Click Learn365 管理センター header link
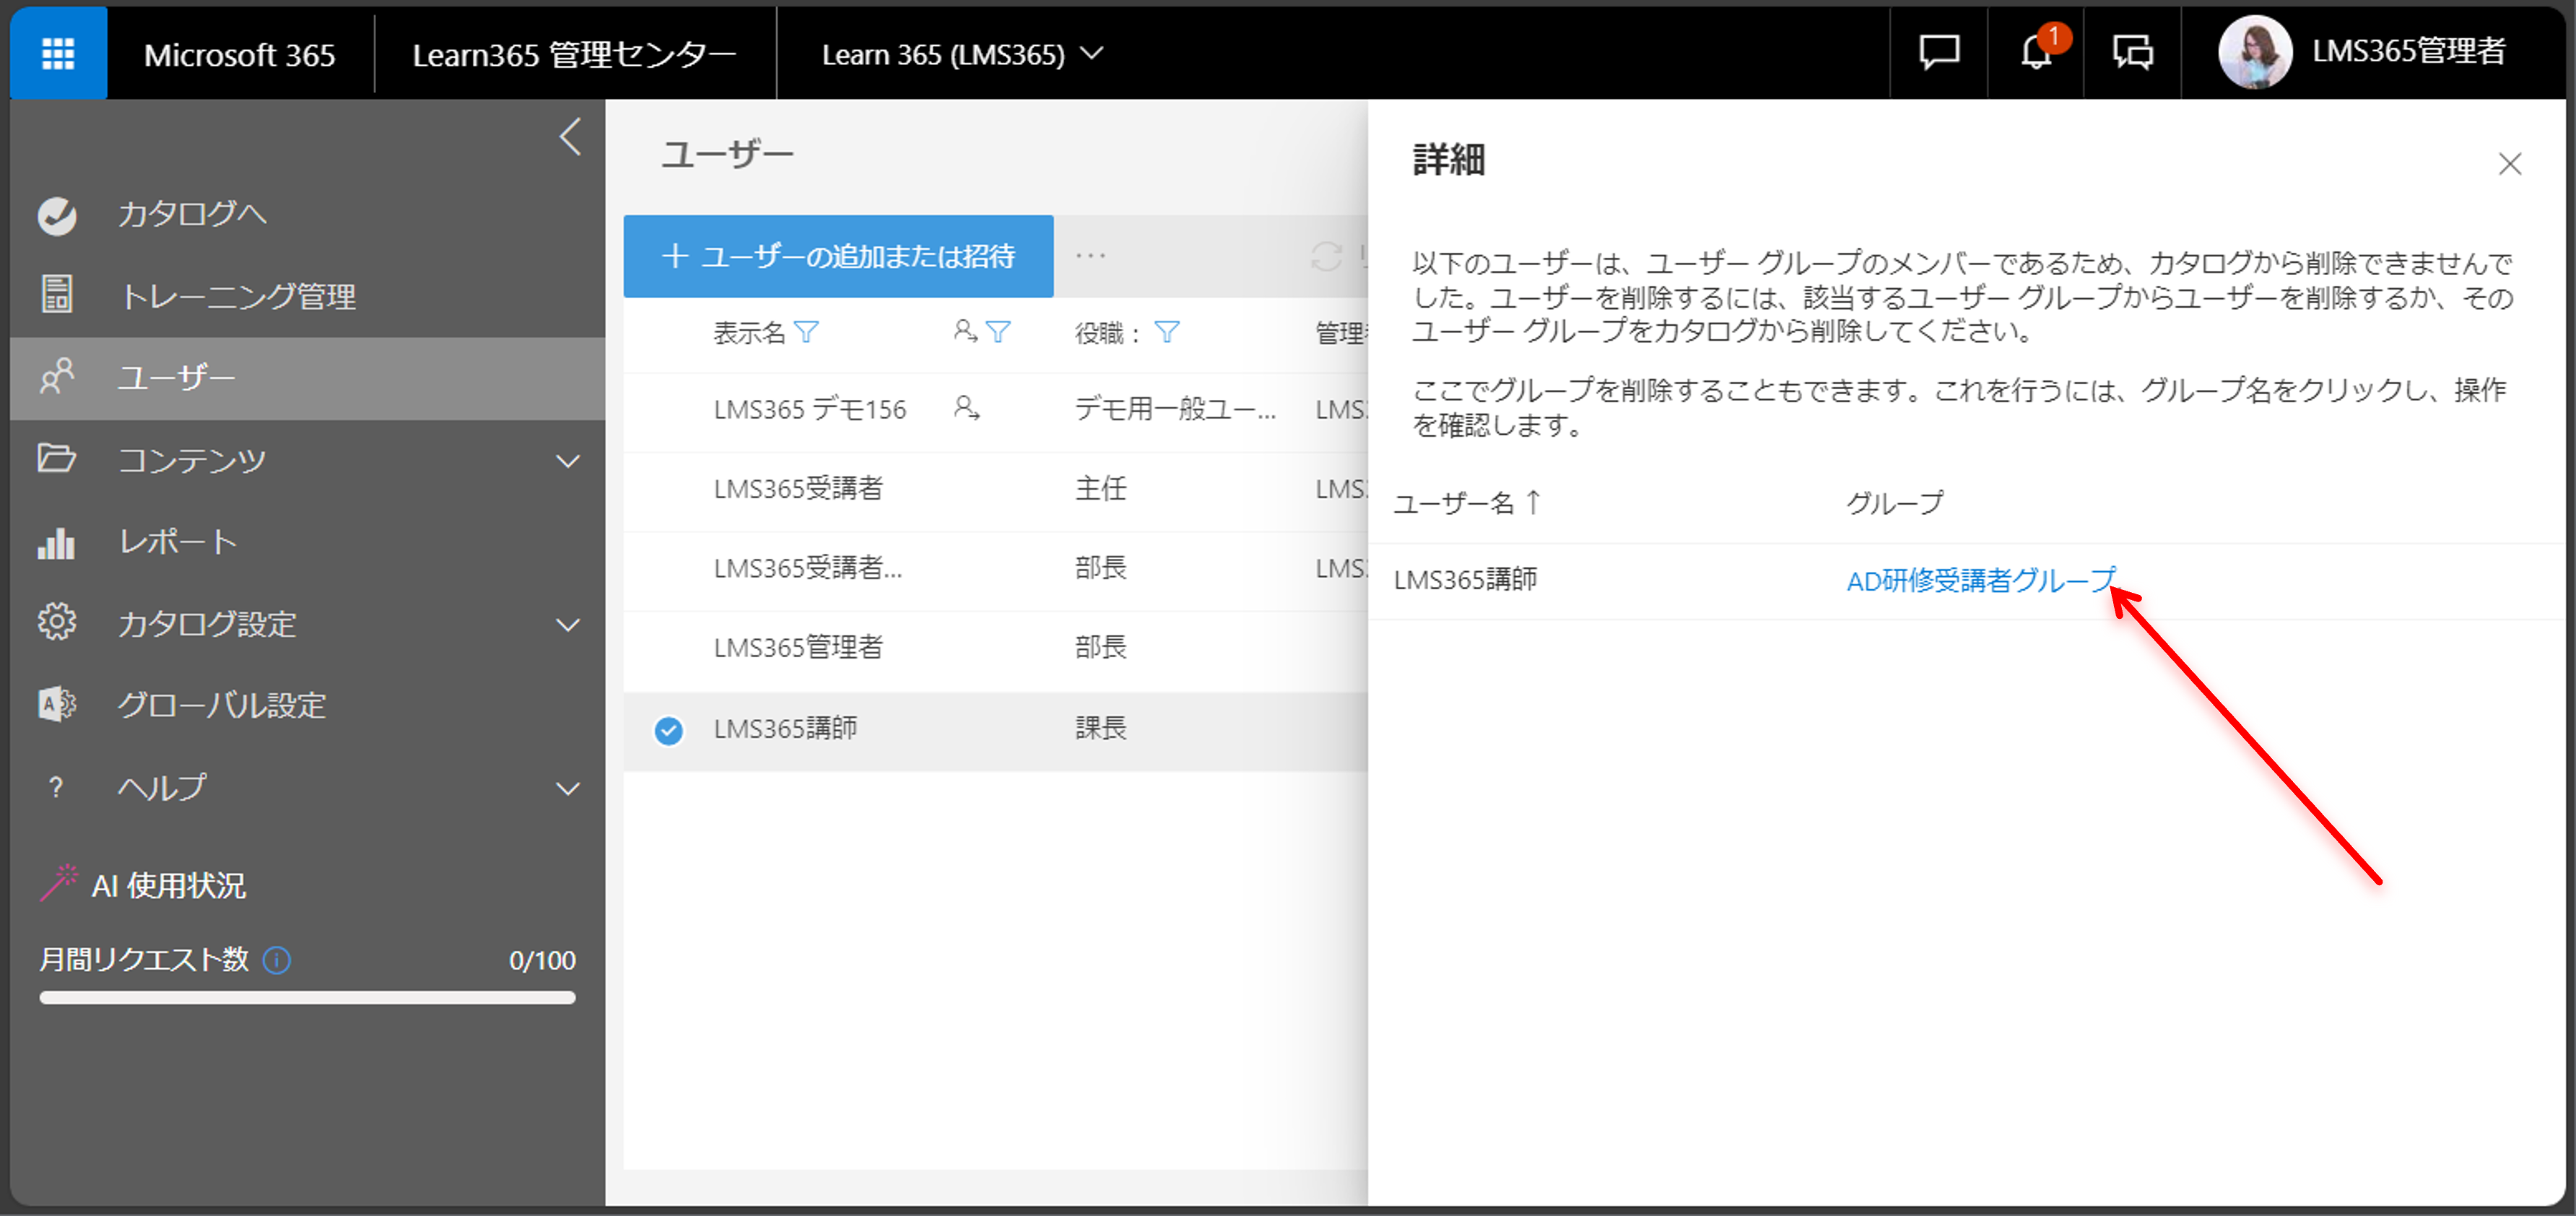This screenshot has width=2576, height=1216. coord(575,55)
